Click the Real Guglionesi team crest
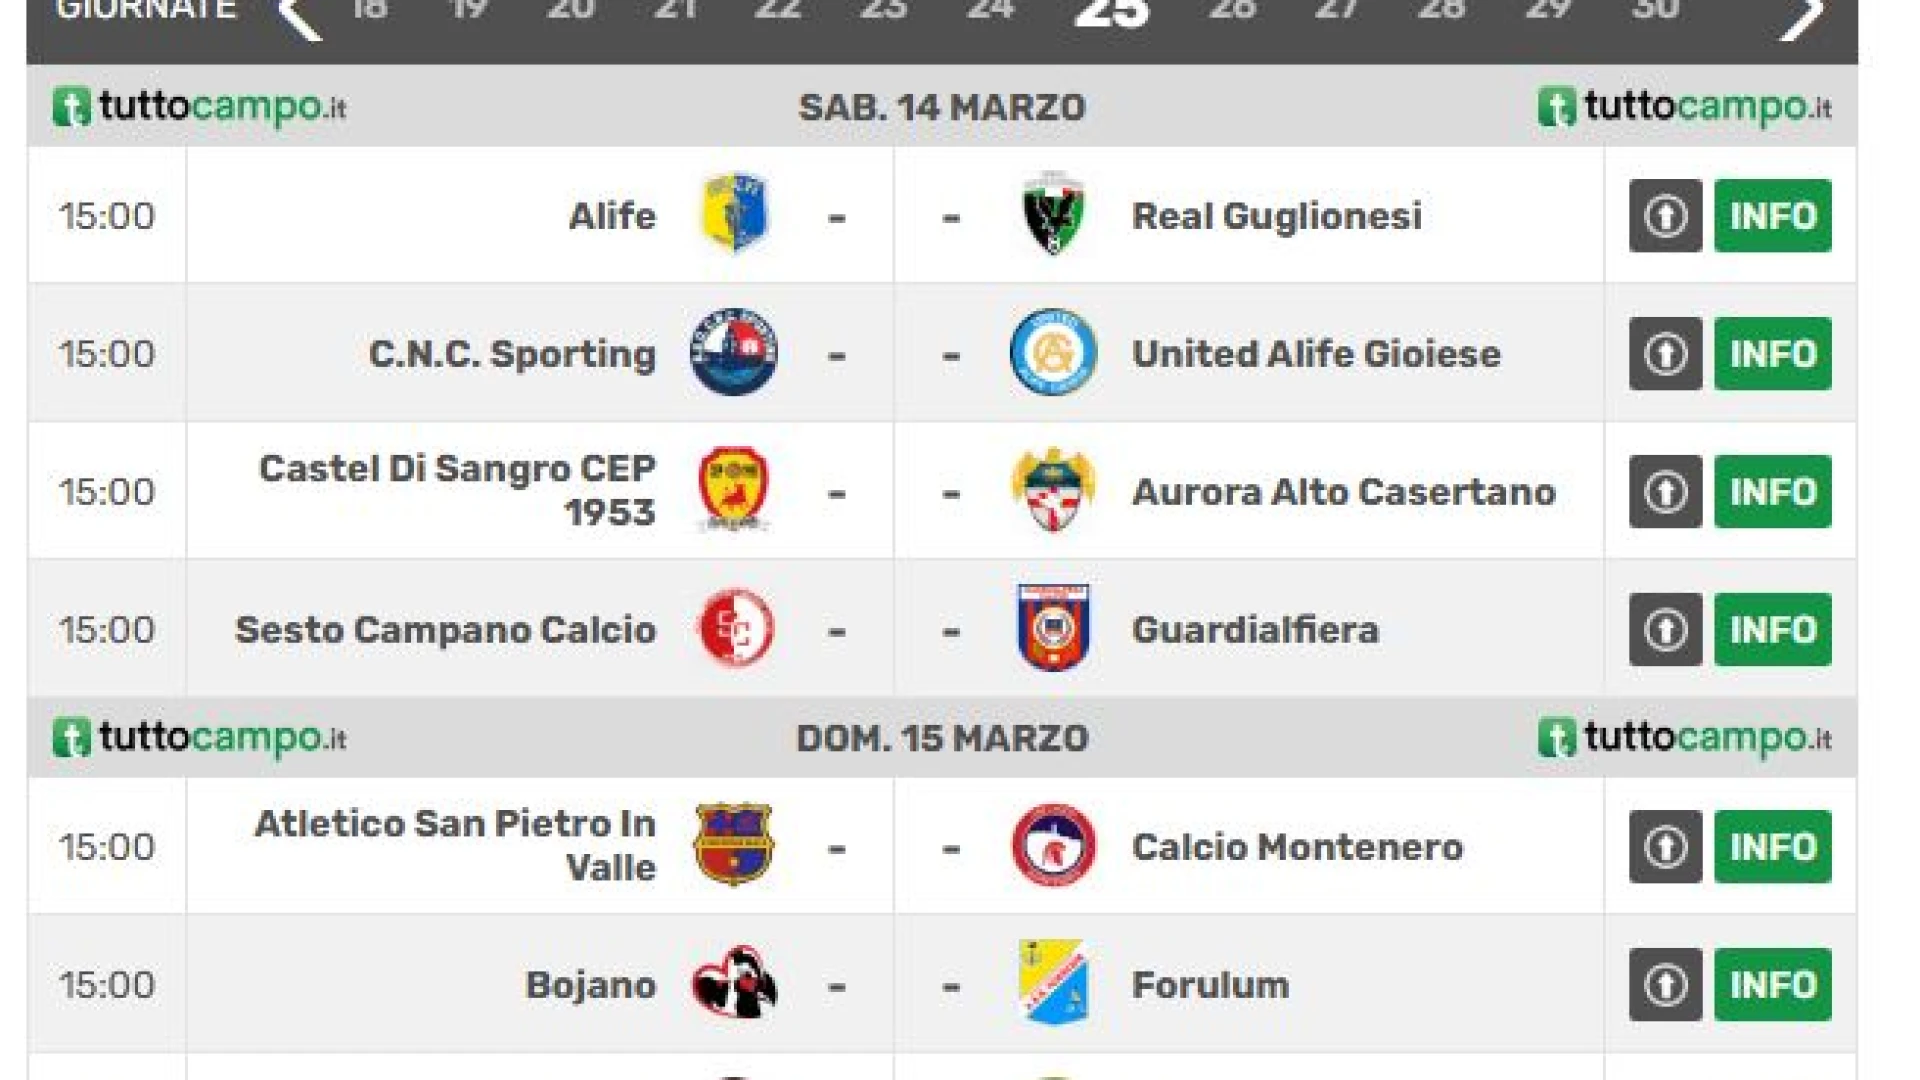Screen dimensions: 1920x1080 coord(1053,215)
